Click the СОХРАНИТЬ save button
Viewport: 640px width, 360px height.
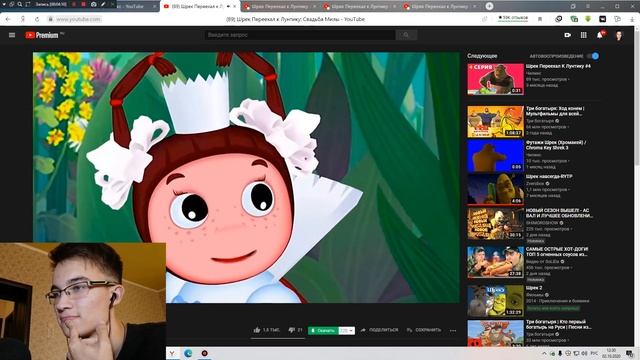(x=424, y=330)
